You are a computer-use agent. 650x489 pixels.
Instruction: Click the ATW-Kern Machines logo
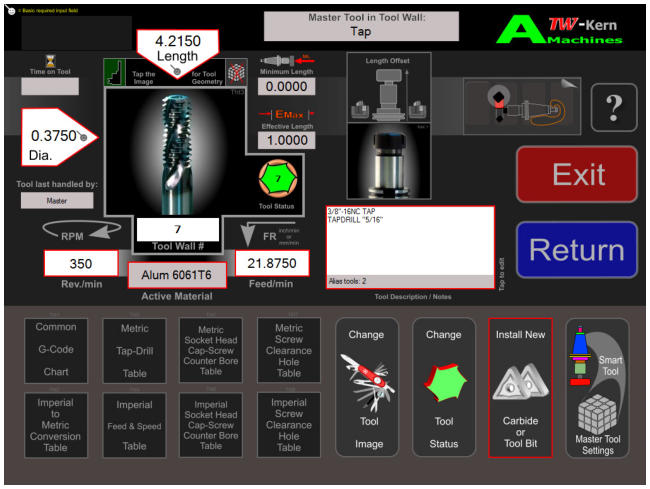click(560, 29)
